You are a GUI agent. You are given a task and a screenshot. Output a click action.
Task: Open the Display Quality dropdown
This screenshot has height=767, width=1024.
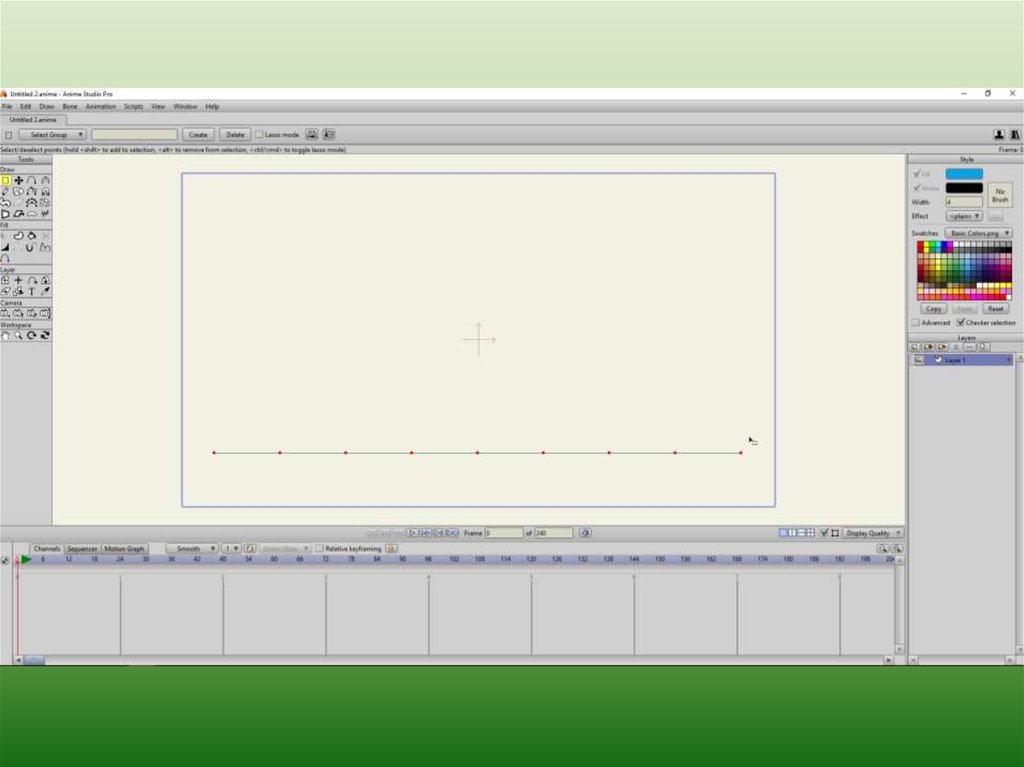(x=872, y=533)
